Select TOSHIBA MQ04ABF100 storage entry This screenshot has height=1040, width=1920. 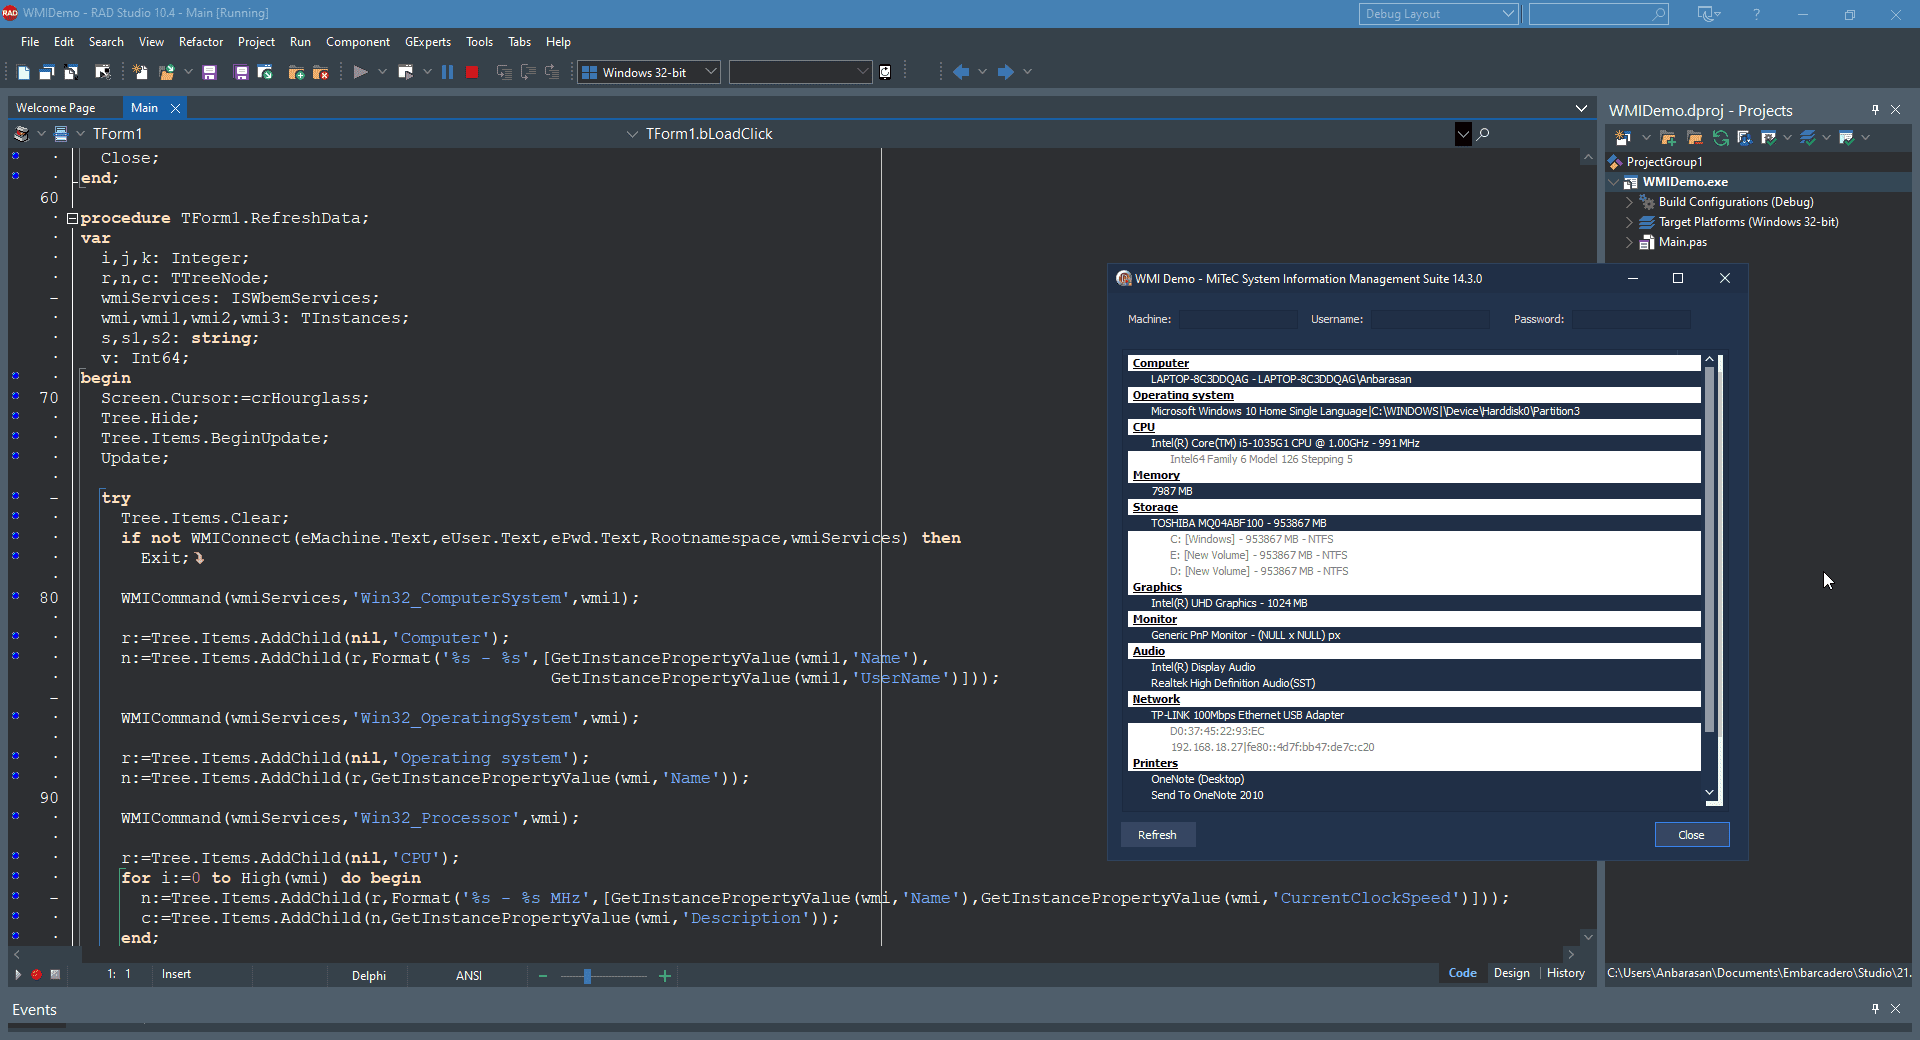pyautogui.click(x=1238, y=523)
